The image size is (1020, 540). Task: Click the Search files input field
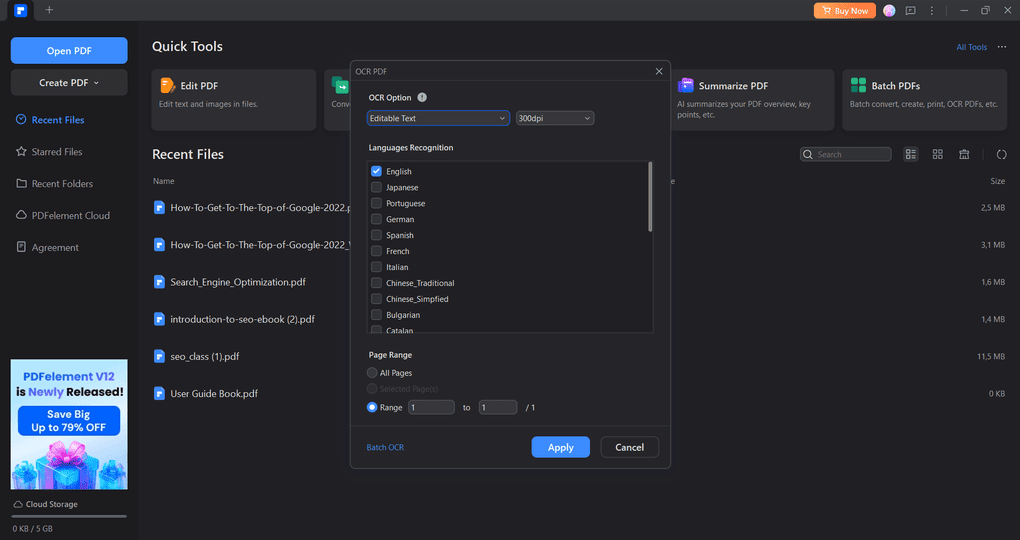pos(846,154)
